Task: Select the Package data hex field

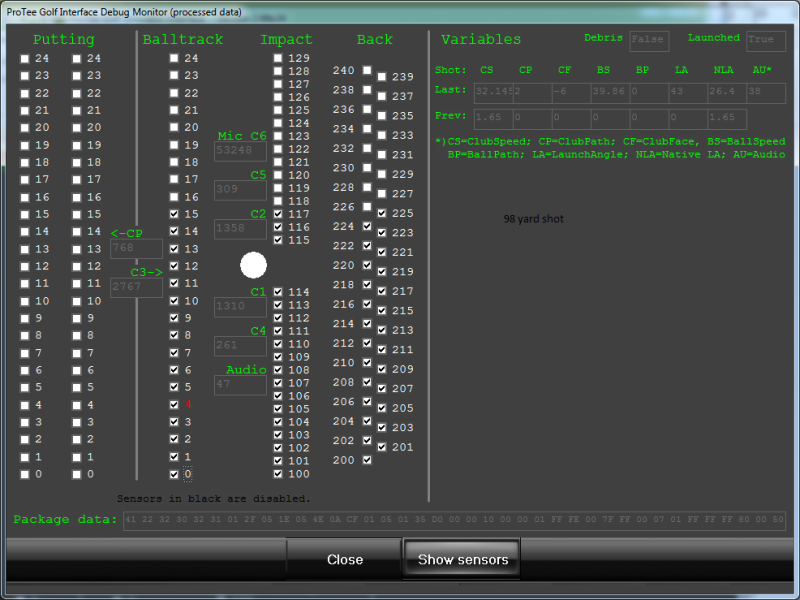Action: (454, 521)
